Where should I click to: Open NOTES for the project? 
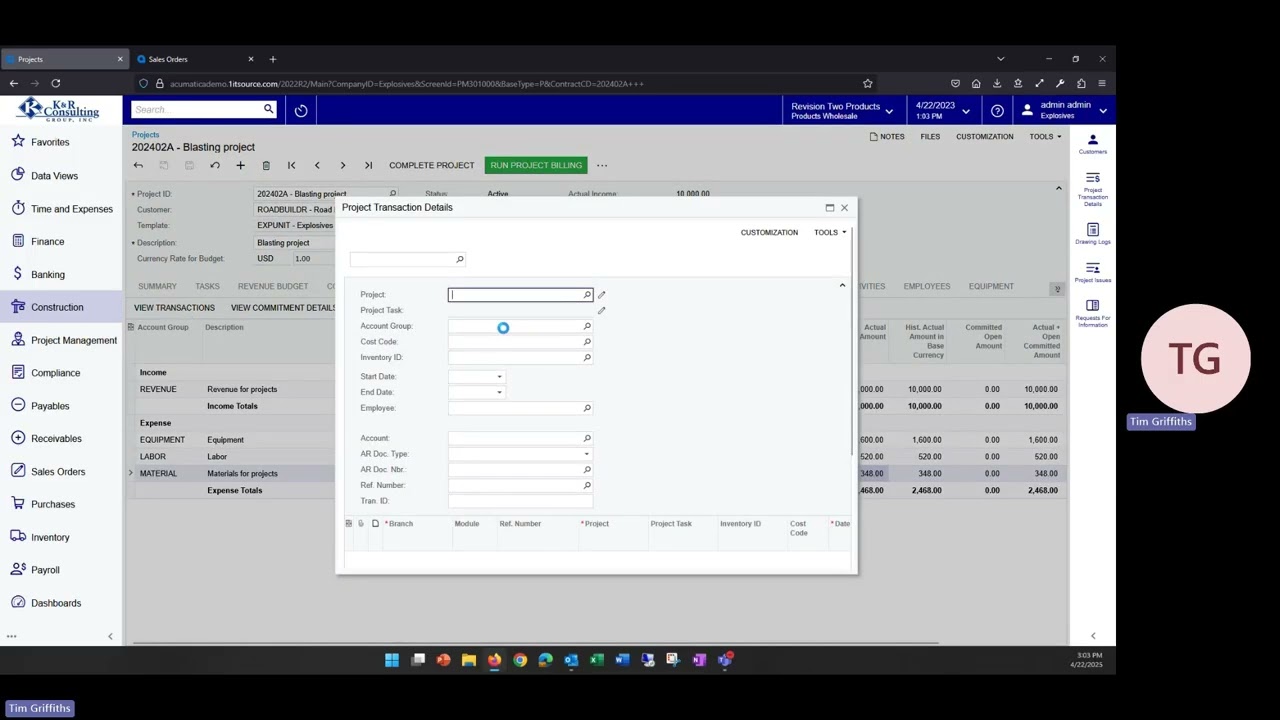tap(887, 137)
